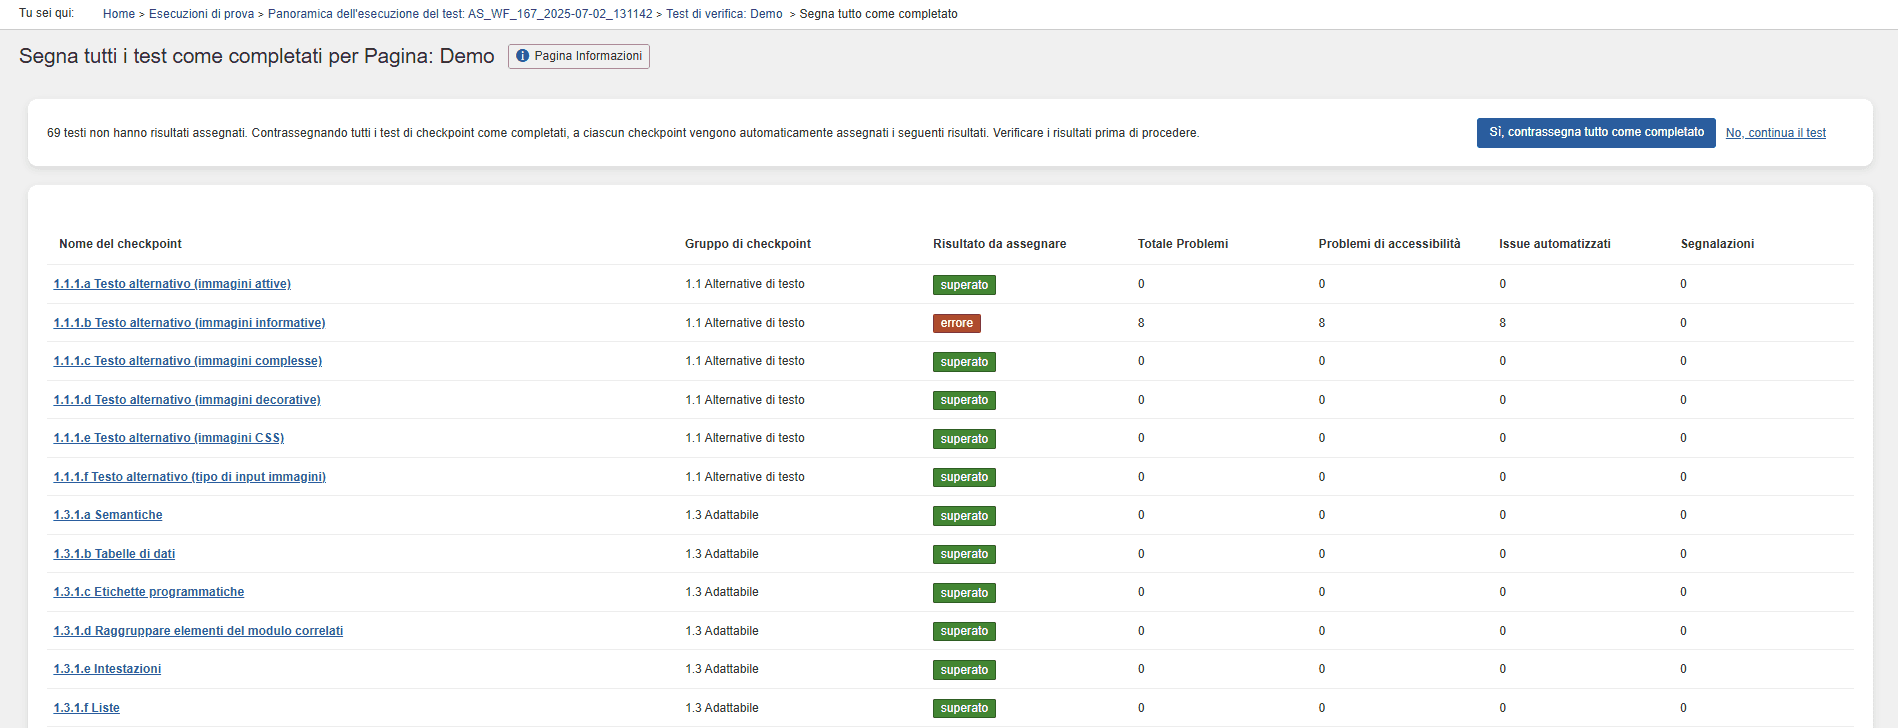Viewport: 1898px width, 728px height.
Task: Confirm with Sì, contrassegna tutto come completato
Action: pyautogui.click(x=1595, y=133)
